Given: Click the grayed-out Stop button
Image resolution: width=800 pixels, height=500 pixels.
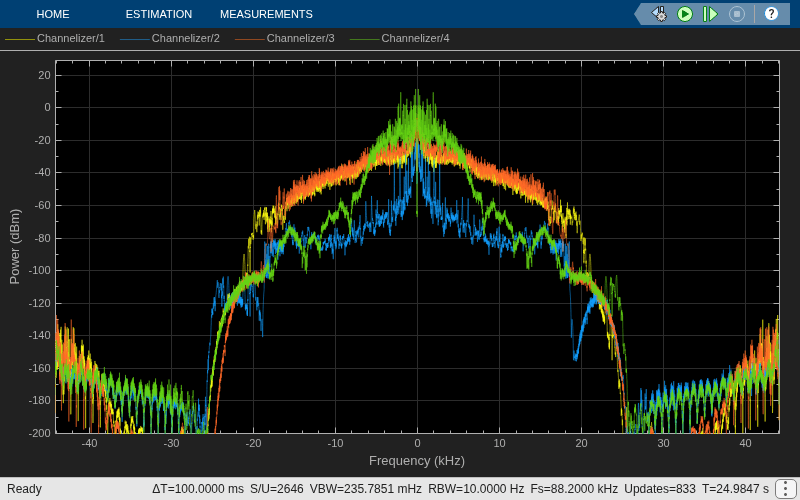Looking at the screenshot, I should coord(737,14).
